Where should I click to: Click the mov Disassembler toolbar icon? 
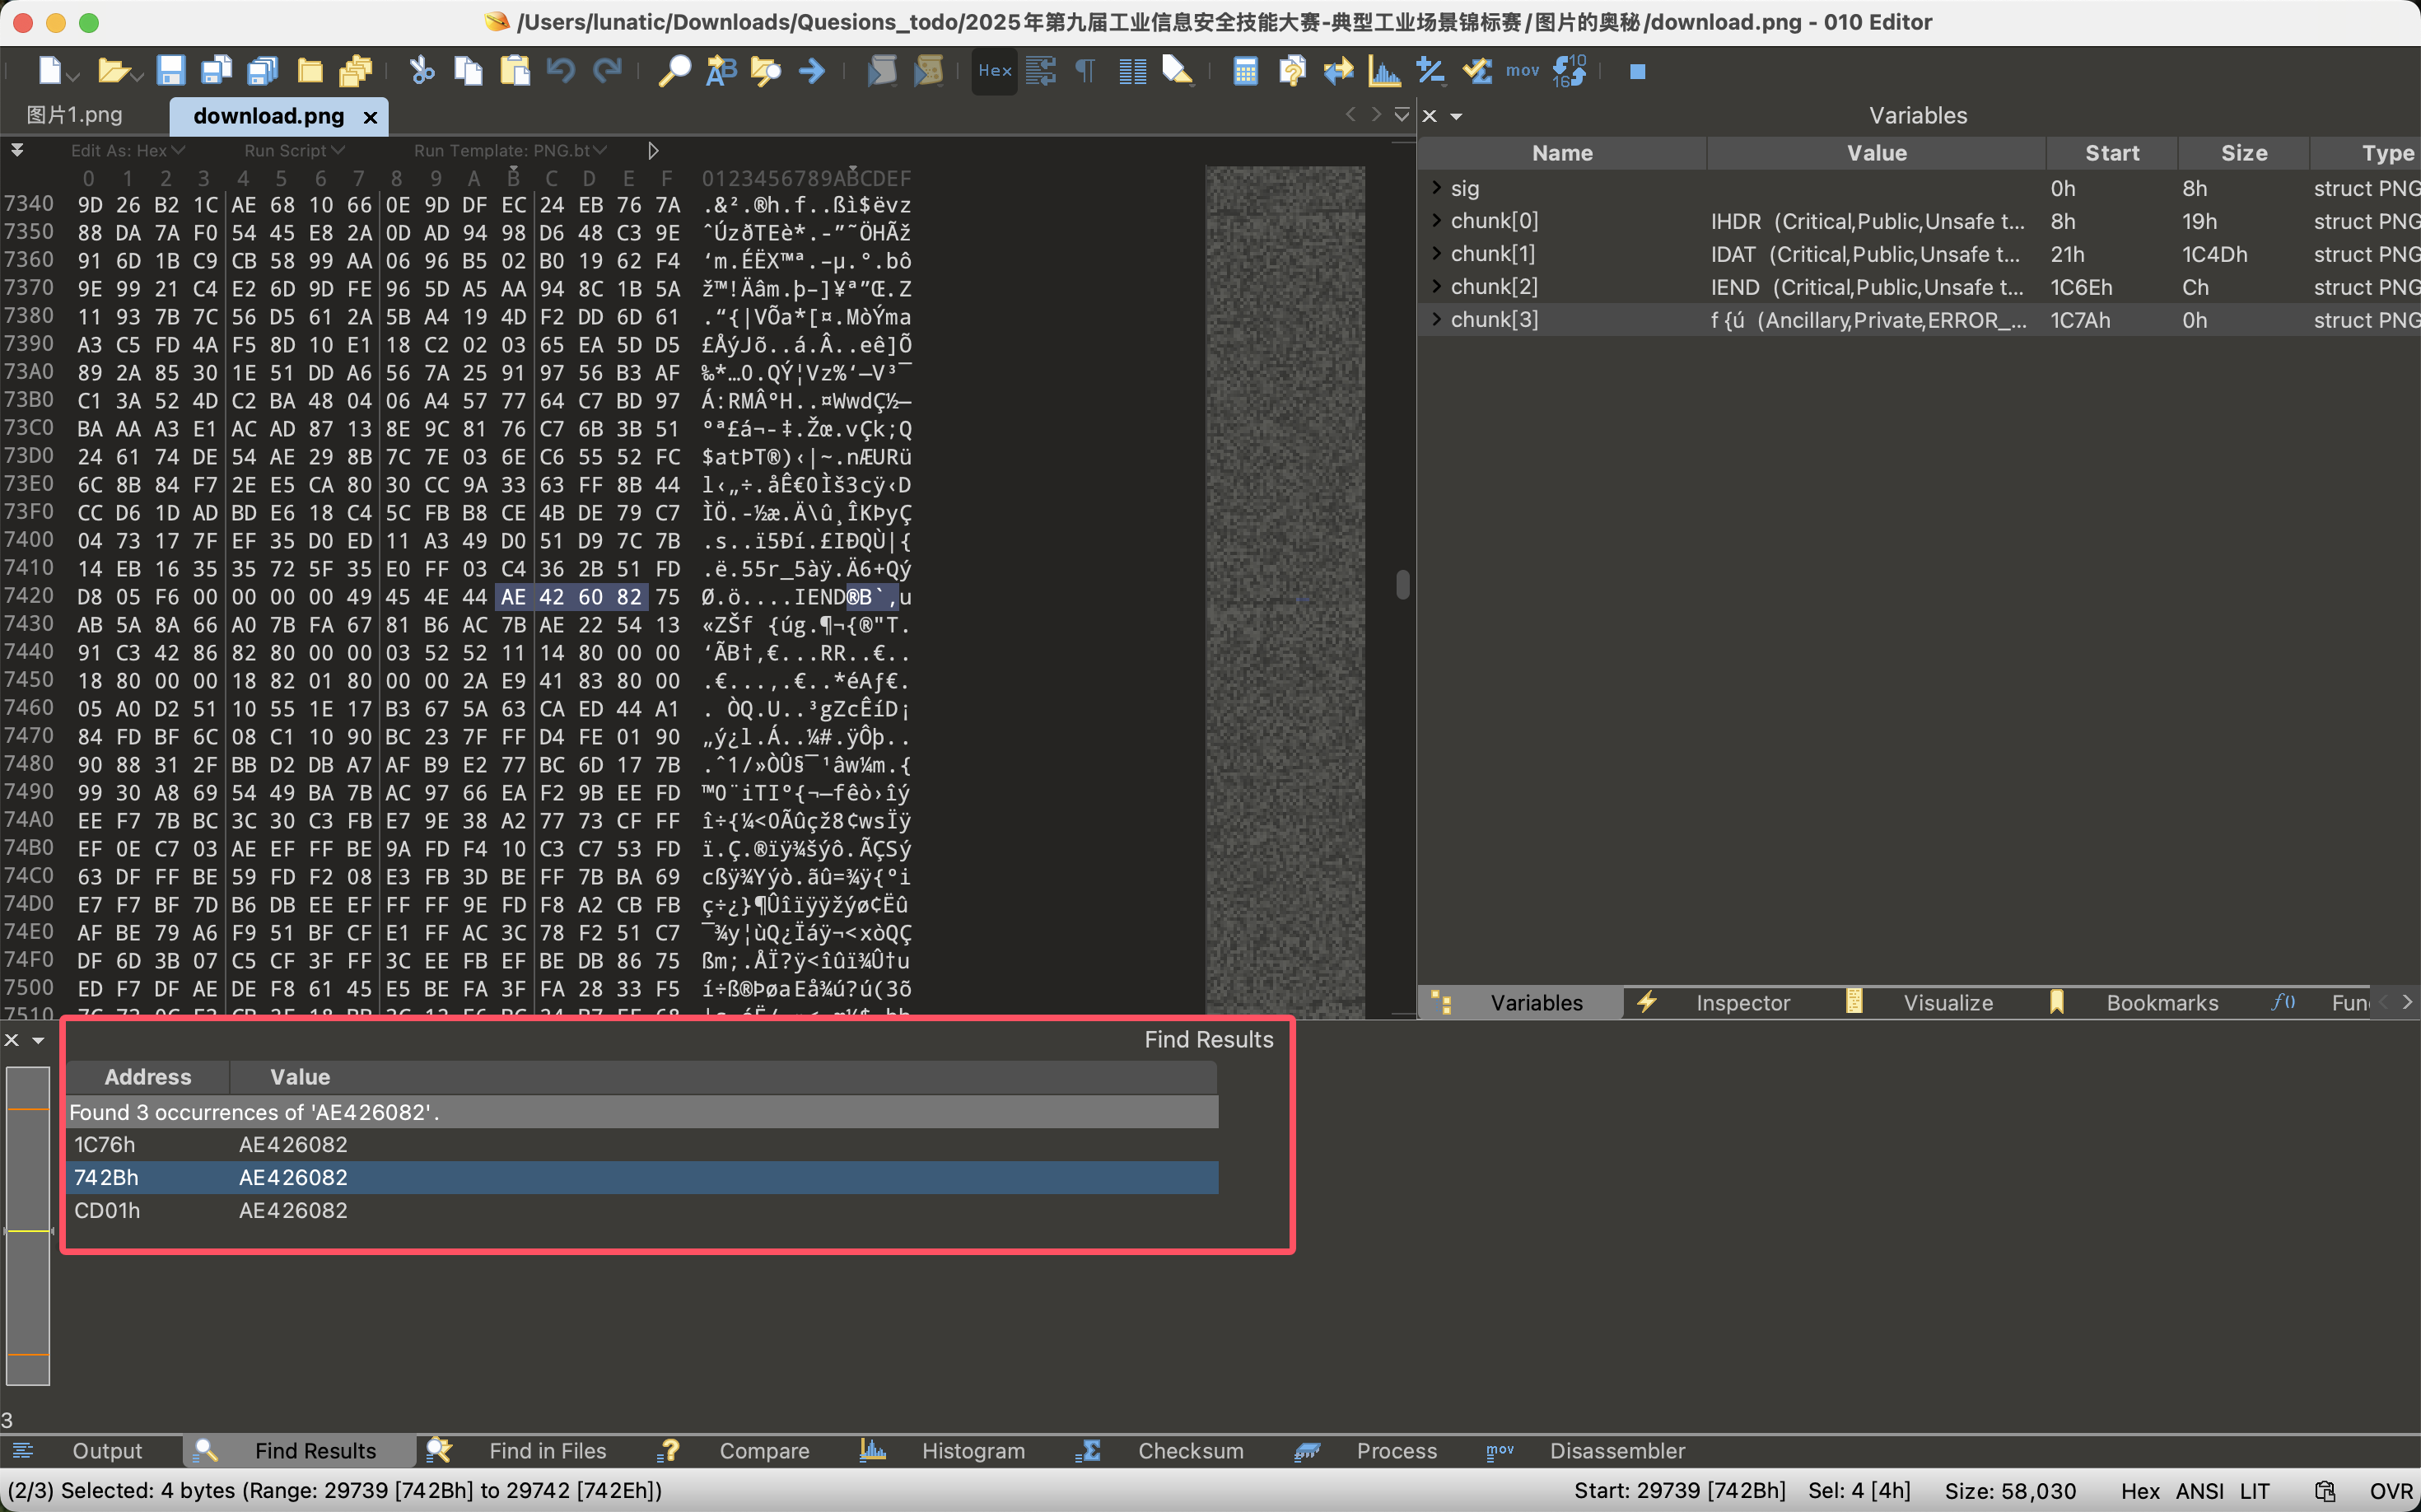point(1522,70)
